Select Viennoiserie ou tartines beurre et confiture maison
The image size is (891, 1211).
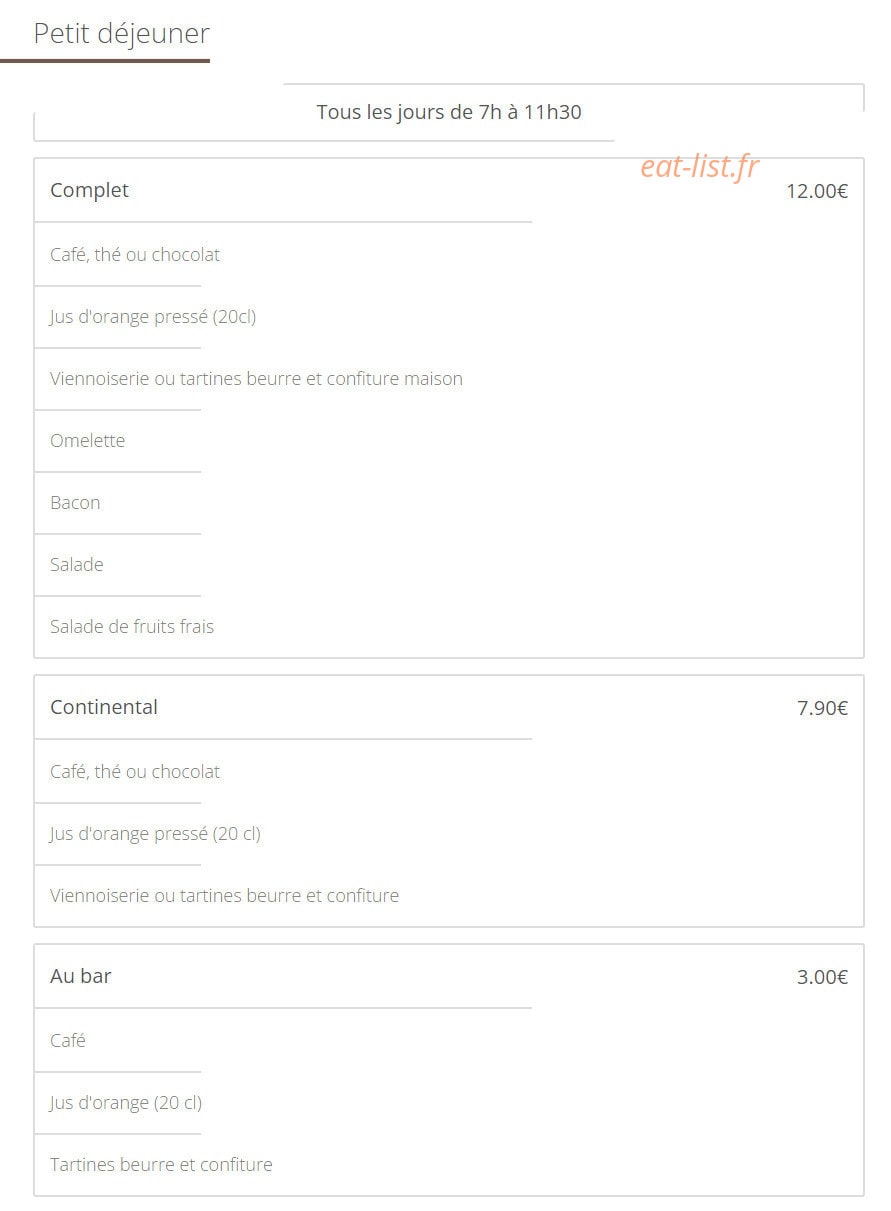256,378
